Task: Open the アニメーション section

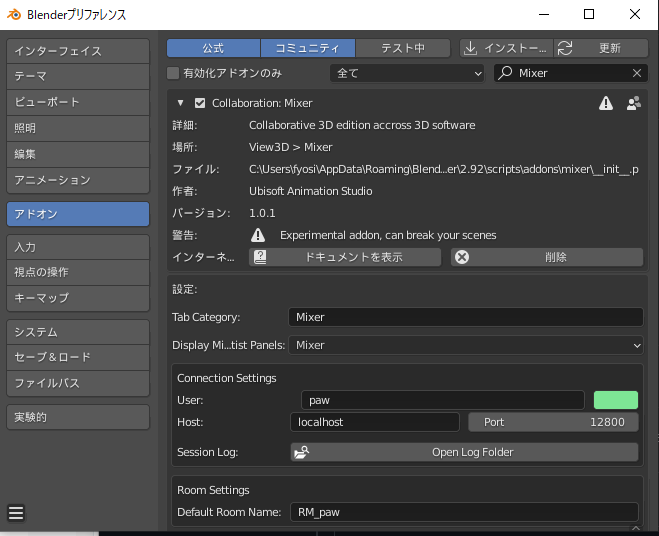Action: (x=78, y=180)
